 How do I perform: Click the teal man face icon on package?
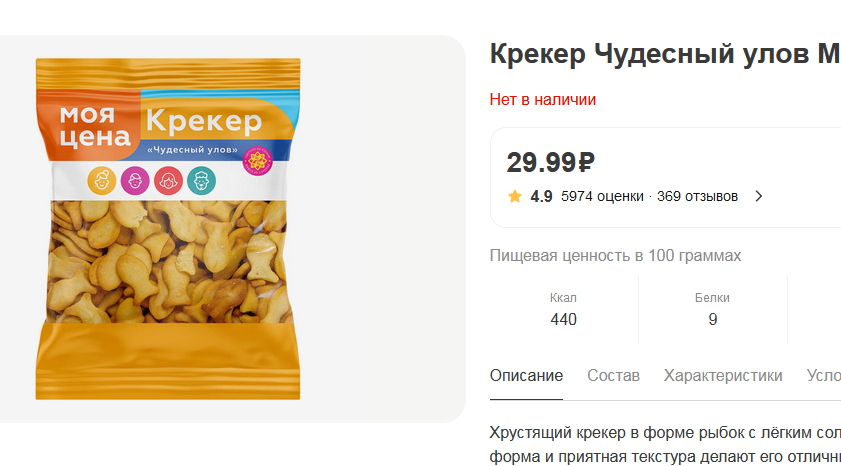coord(202,180)
